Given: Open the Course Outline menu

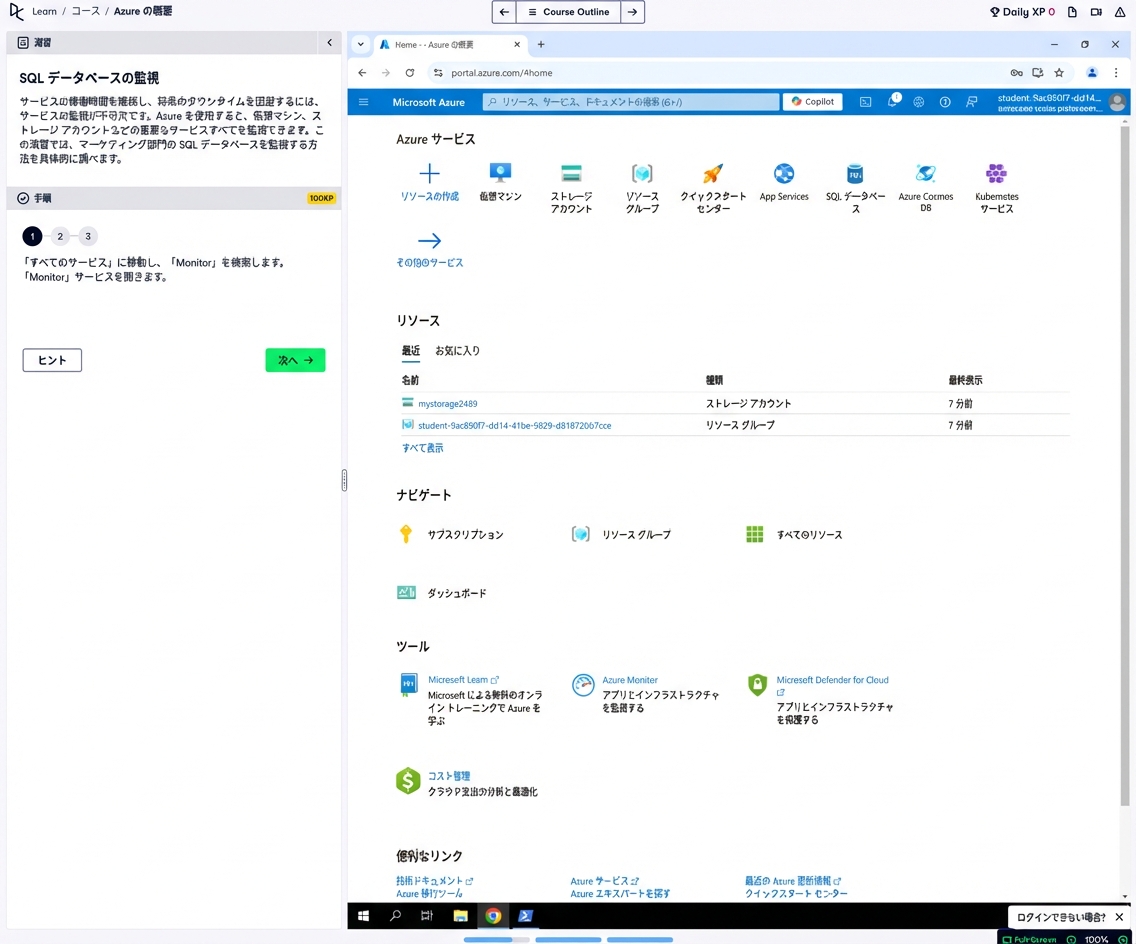Looking at the screenshot, I should (x=568, y=12).
